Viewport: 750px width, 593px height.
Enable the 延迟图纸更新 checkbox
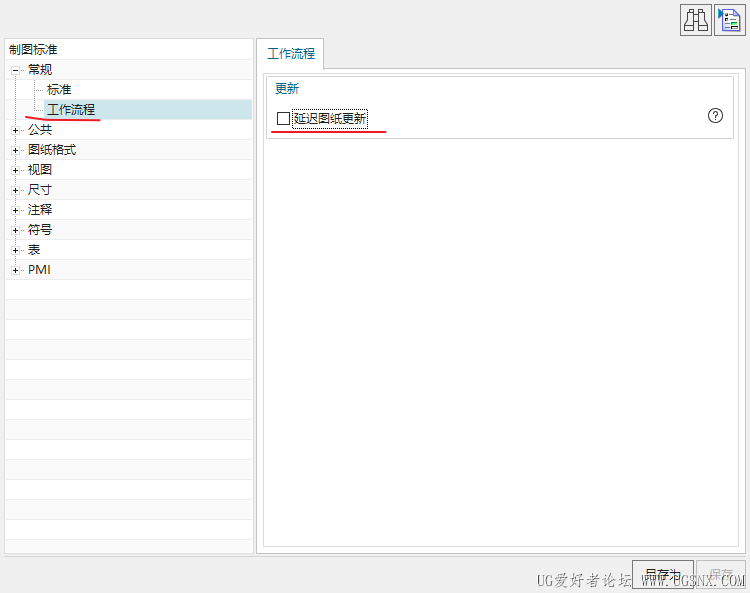pos(283,118)
